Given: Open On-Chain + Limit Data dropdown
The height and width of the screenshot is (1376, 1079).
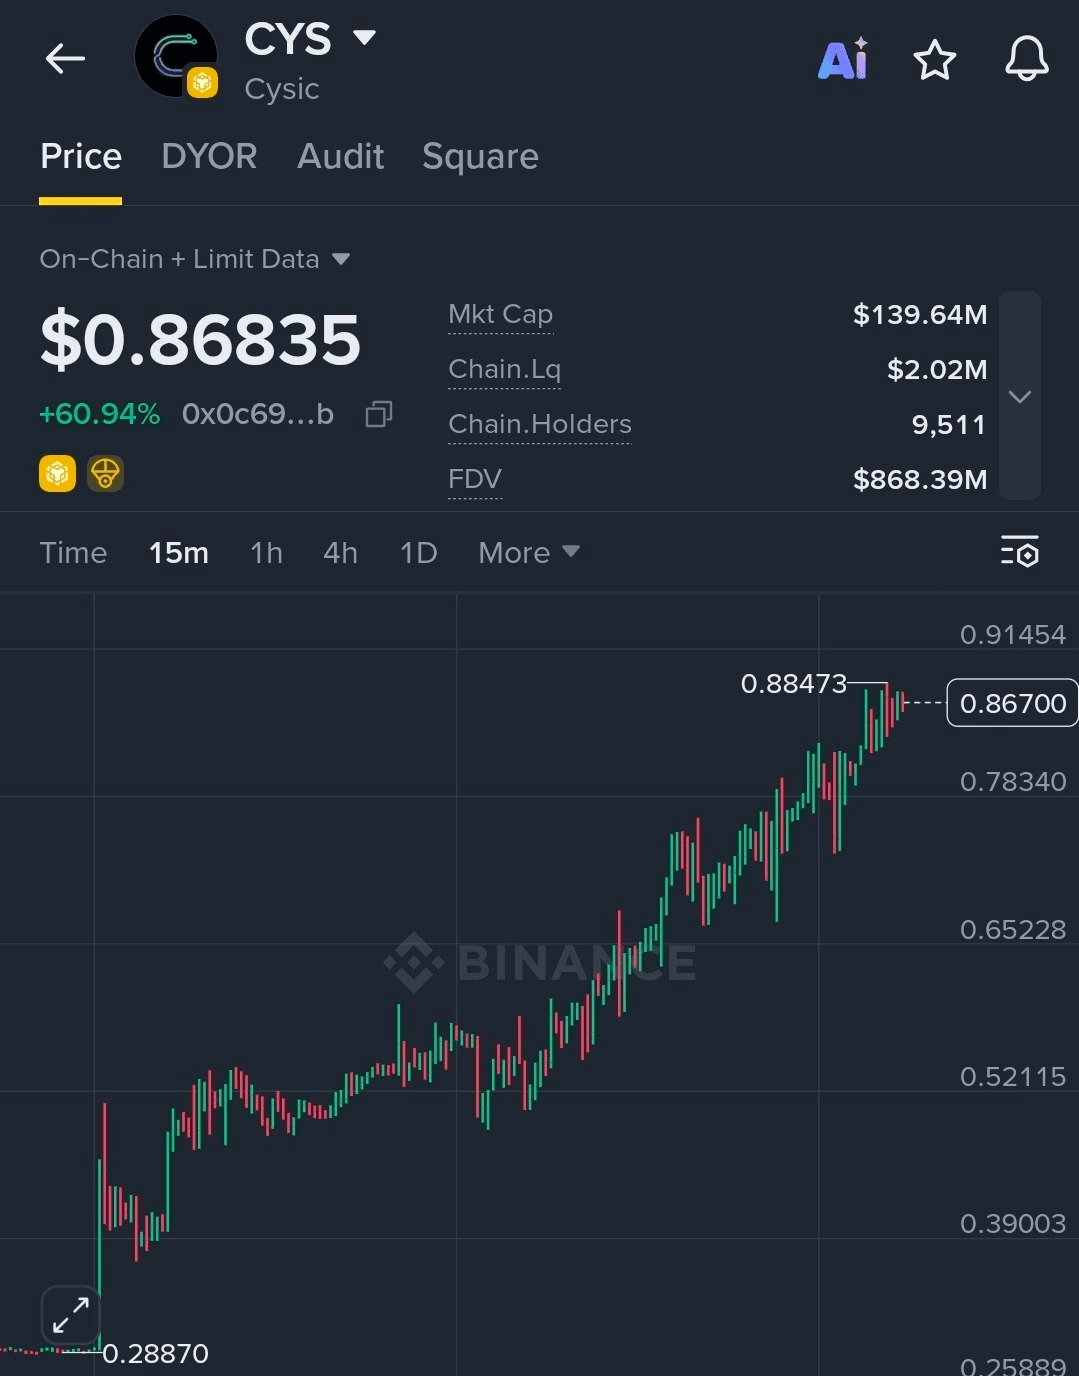Looking at the screenshot, I should (x=195, y=259).
